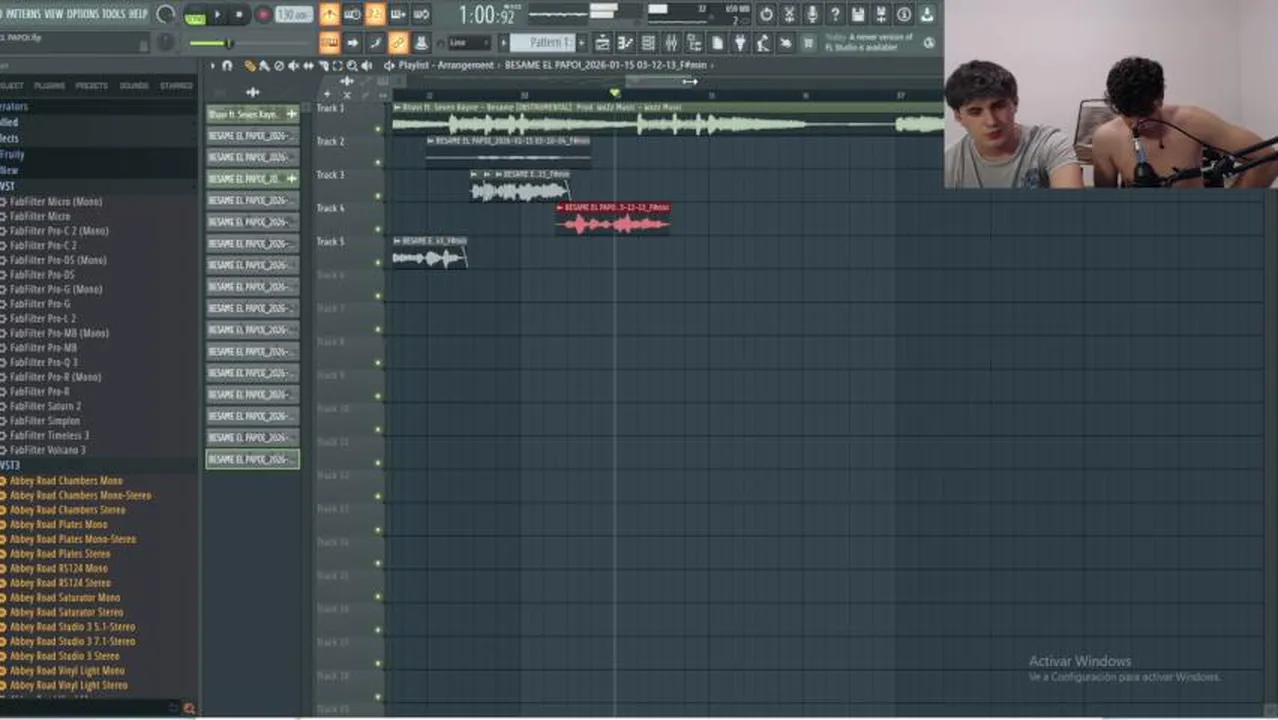Open the Line snap dropdown

pos(469,43)
